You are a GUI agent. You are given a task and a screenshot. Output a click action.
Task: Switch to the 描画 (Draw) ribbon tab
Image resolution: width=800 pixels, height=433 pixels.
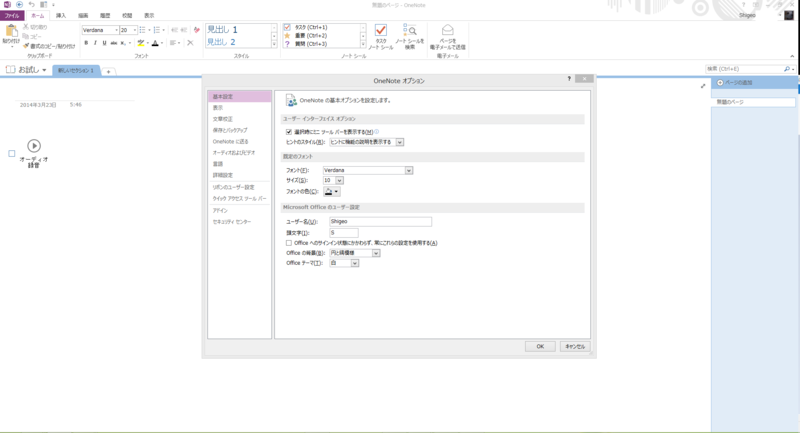click(x=83, y=16)
